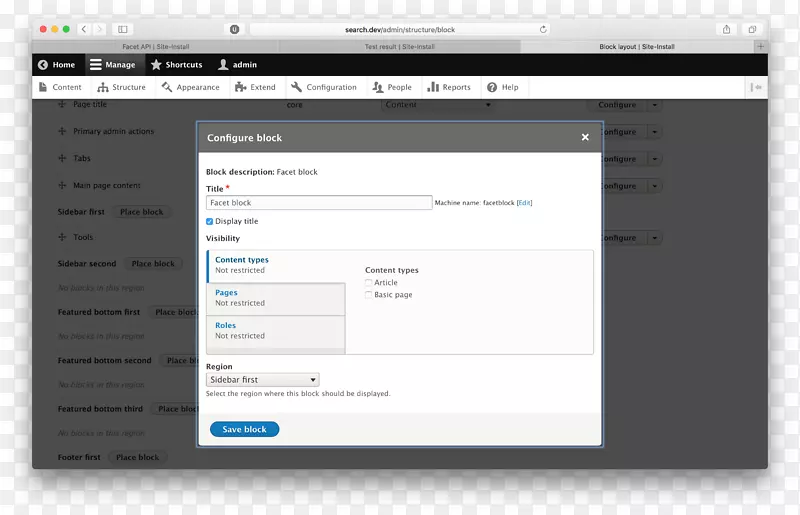Expand Tools row Configure dropdown arrow
This screenshot has height=515, width=800.
(654, 238)
